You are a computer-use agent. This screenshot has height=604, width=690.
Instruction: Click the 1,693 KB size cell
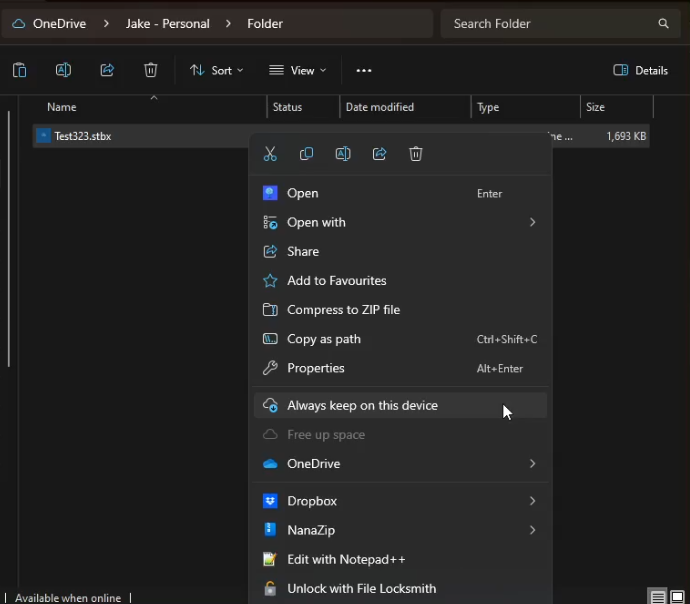coord(626,136)
